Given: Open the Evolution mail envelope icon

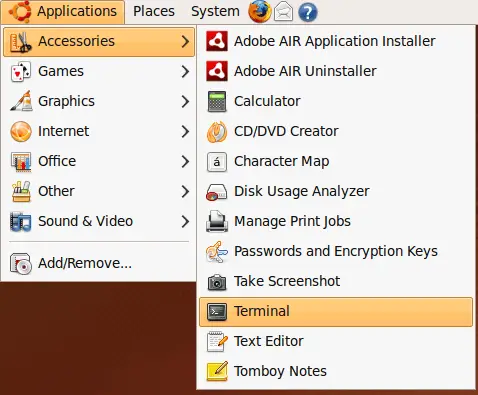Looking at the screenshot, I should (x=283, y=12).
